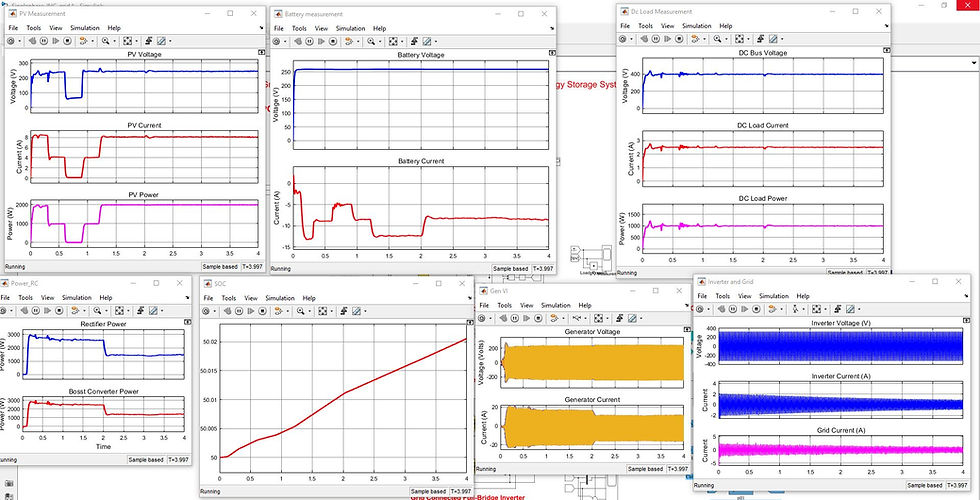Viewport: 980px width, 500px height.
Task: Click zoom Y-axis icon in Inverter and Grid
Action: tap(796, 309)
